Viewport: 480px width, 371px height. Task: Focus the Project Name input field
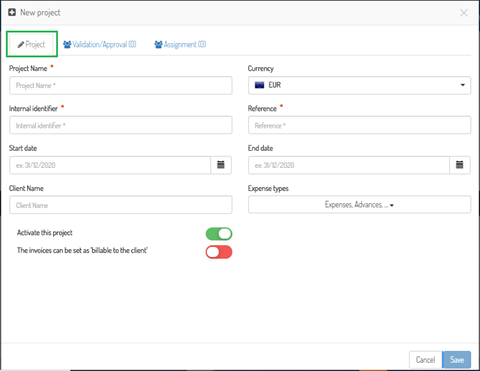(121, 86)
